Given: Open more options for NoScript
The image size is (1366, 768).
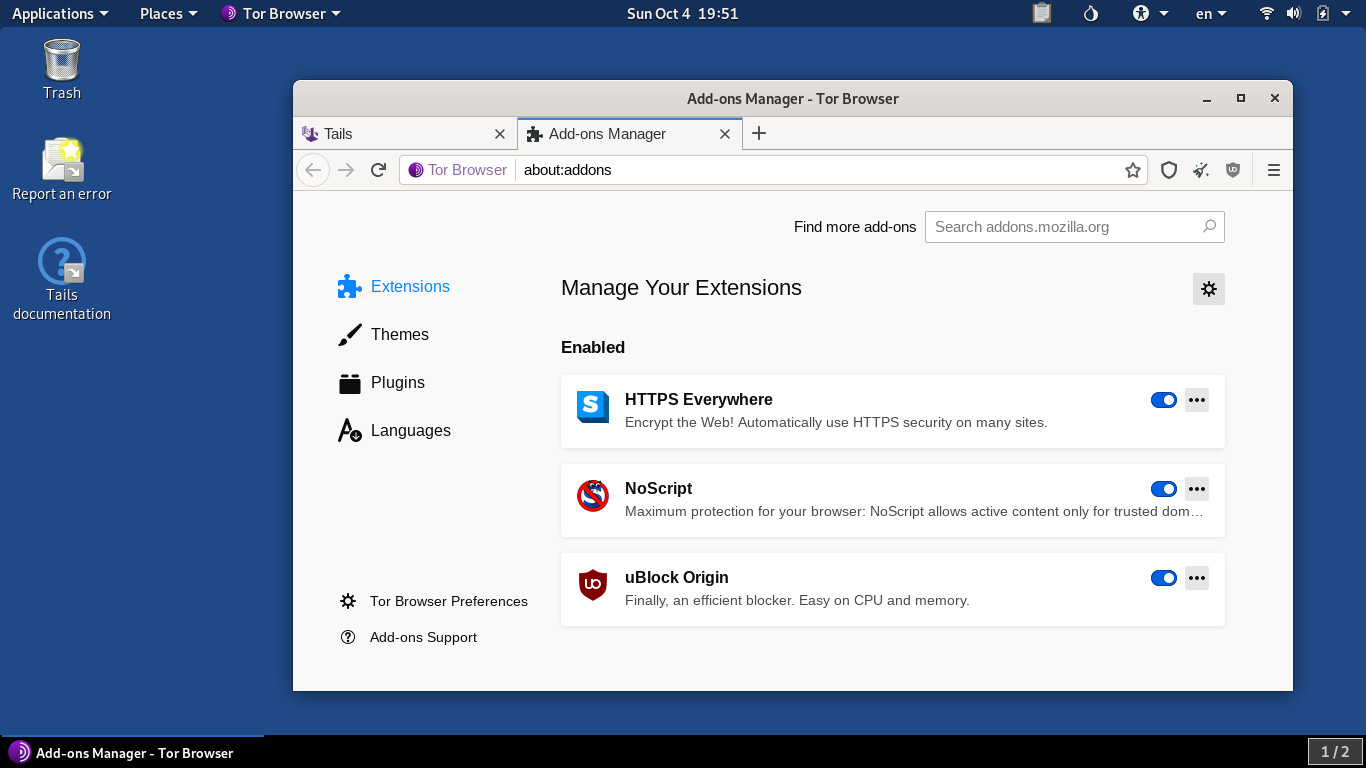Looking at the screenshot, I should [x=1197, y=489].
